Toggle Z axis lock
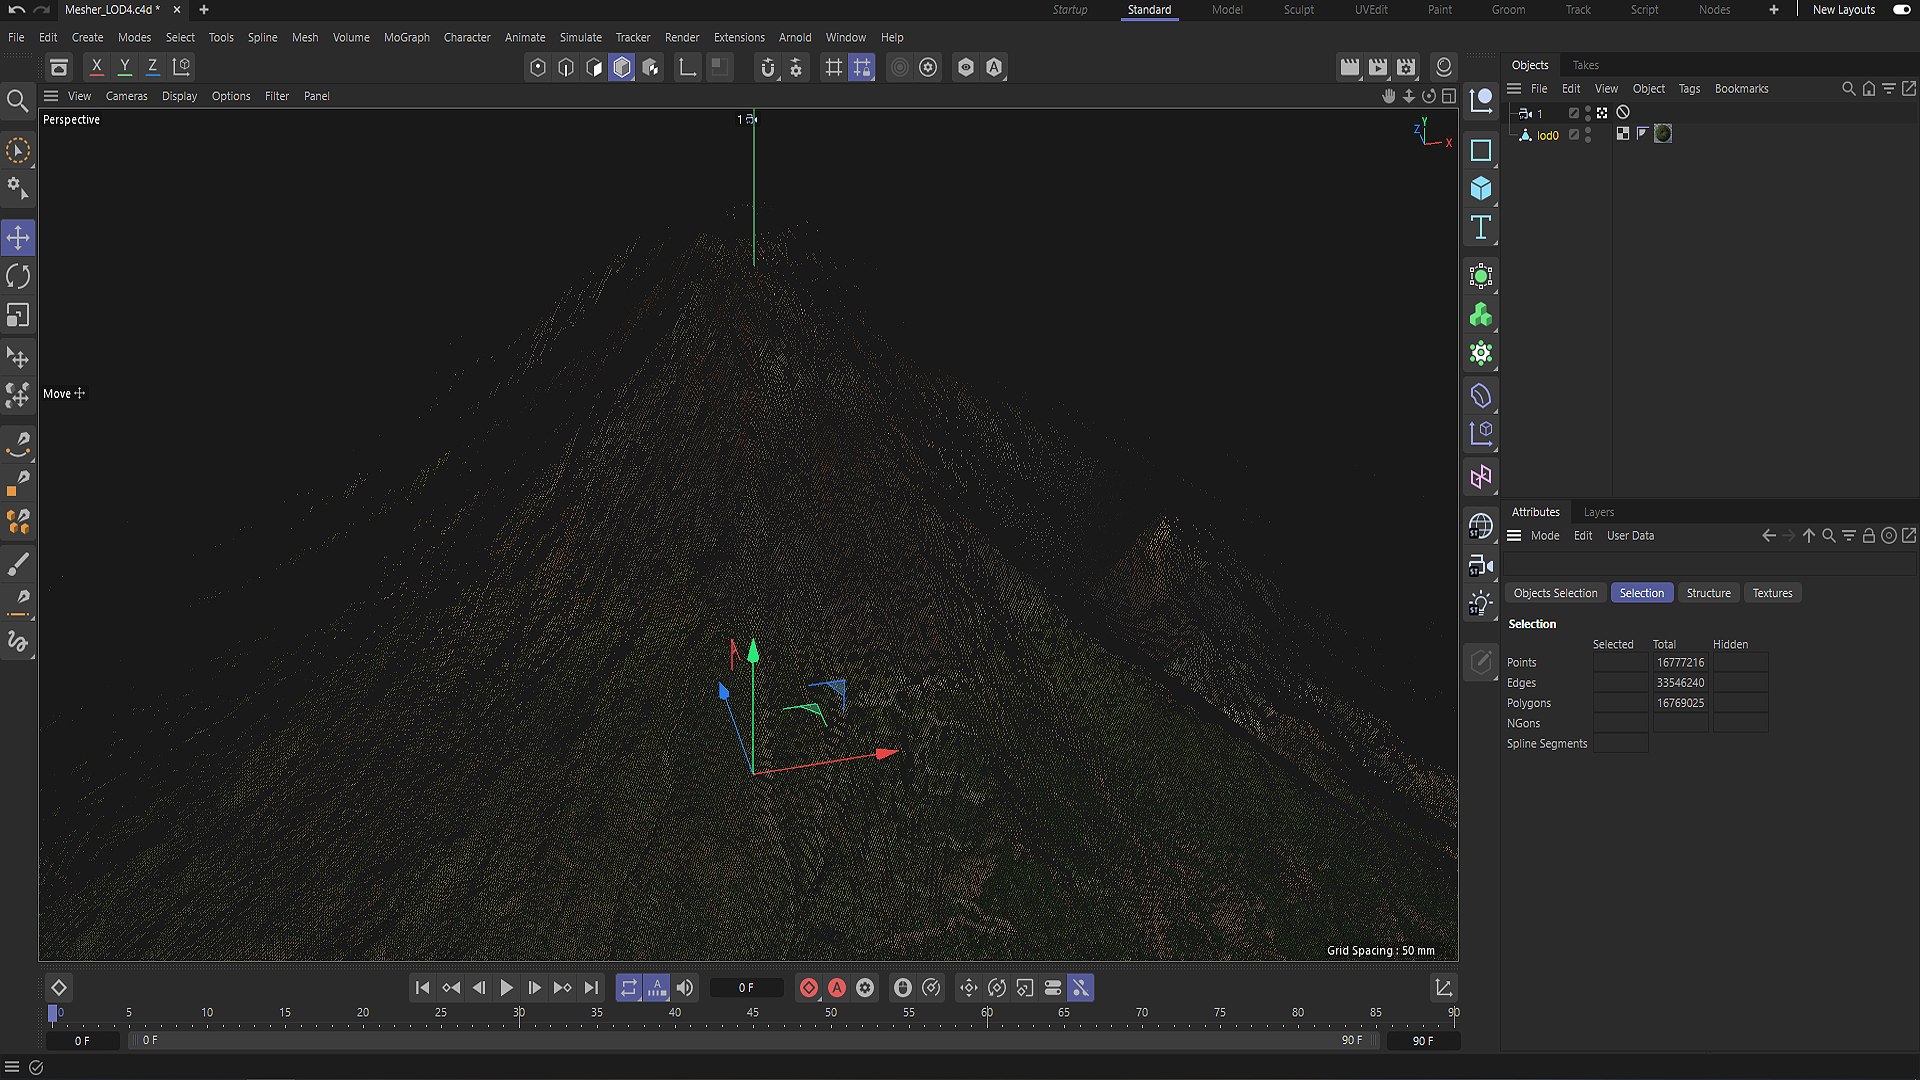 [x=153, y=67]
